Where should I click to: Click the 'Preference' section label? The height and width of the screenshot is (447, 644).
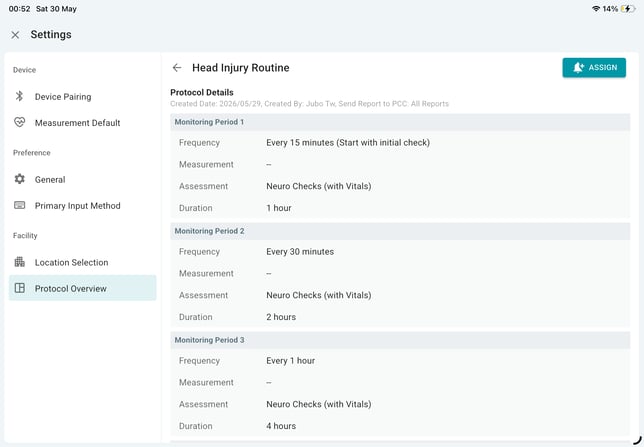pyautogui.click(x=32, y=153)
